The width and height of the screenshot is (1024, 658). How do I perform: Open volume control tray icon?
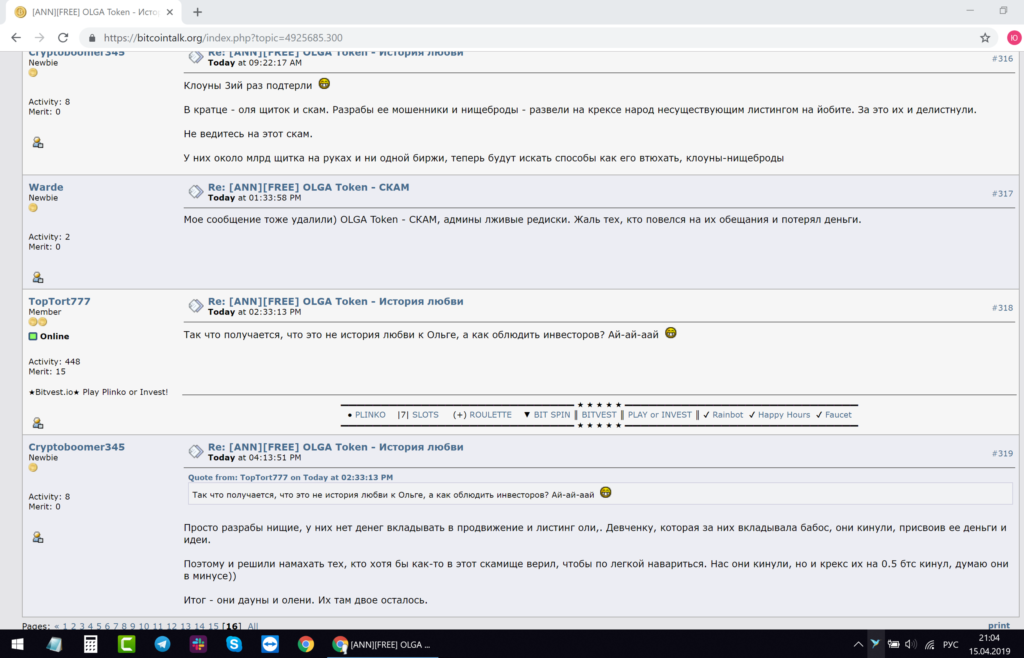pyautogui.click(x=911, y=644)
